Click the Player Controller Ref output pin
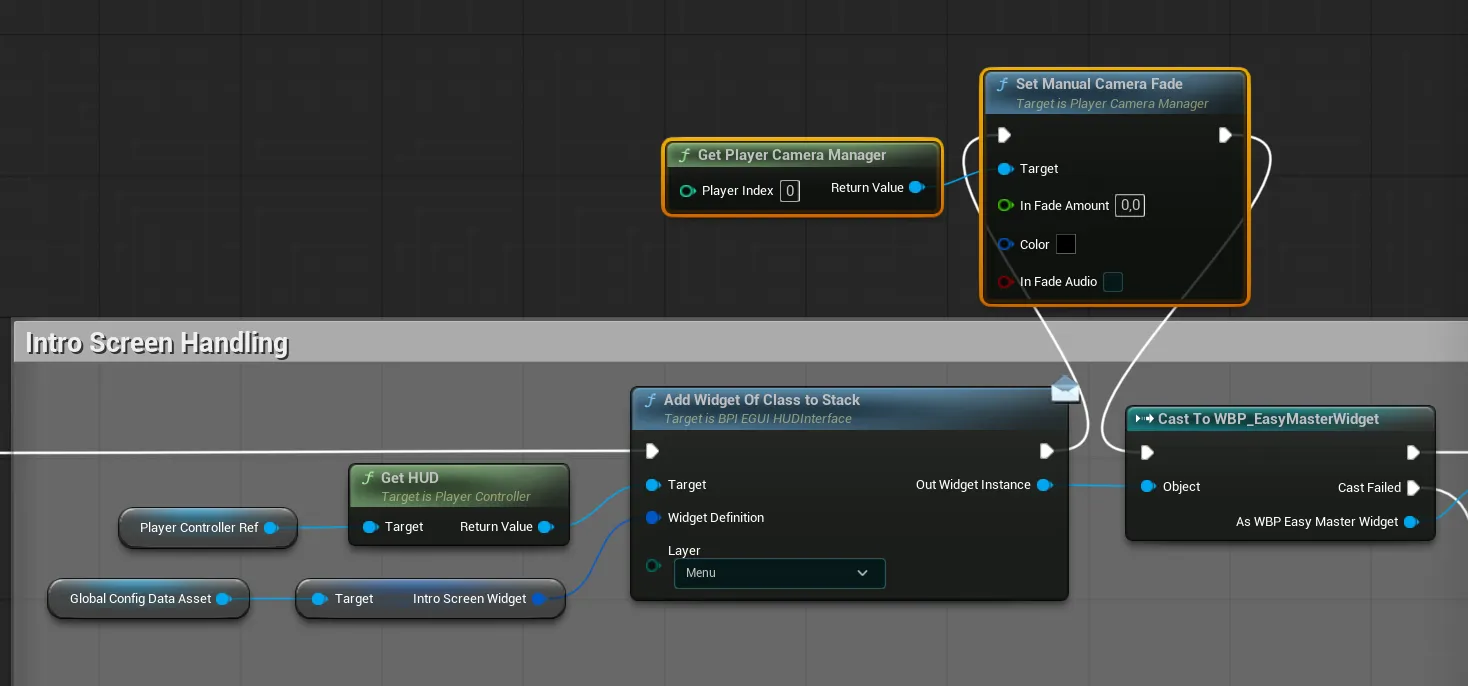 [x=270, y=528]
